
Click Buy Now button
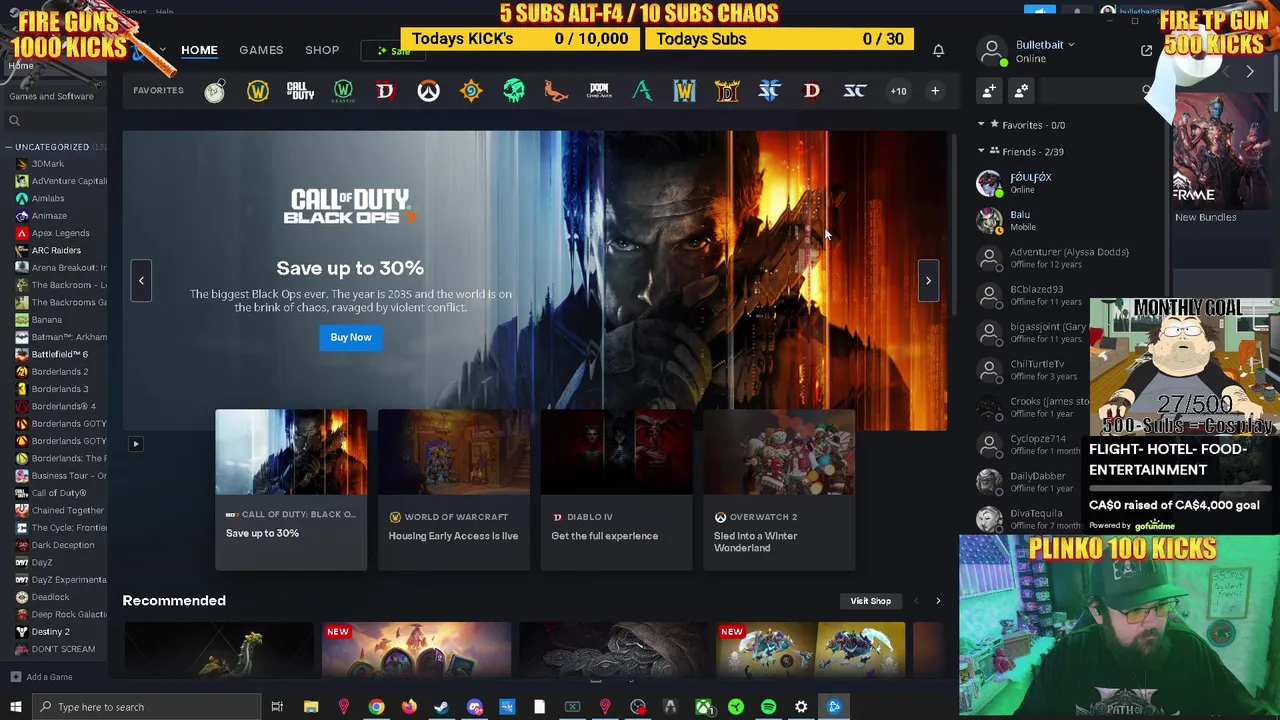pyautogui.click(x=351, y=337)
